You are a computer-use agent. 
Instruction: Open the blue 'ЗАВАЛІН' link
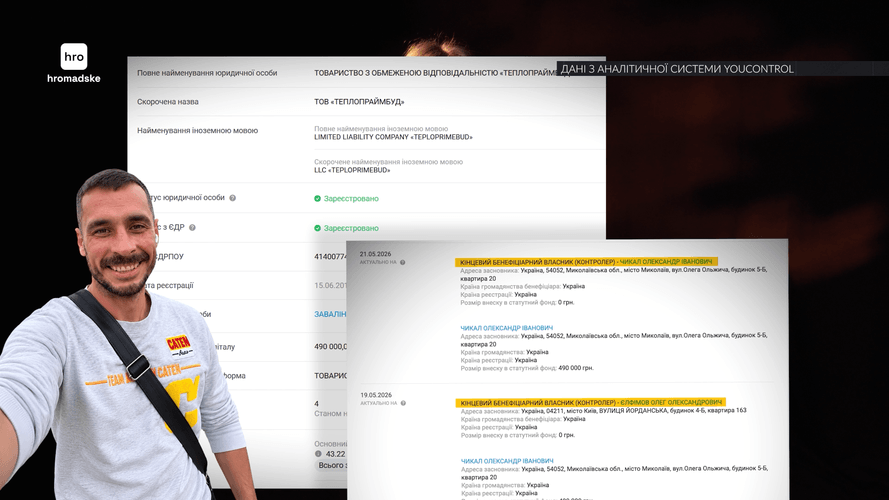330,314
